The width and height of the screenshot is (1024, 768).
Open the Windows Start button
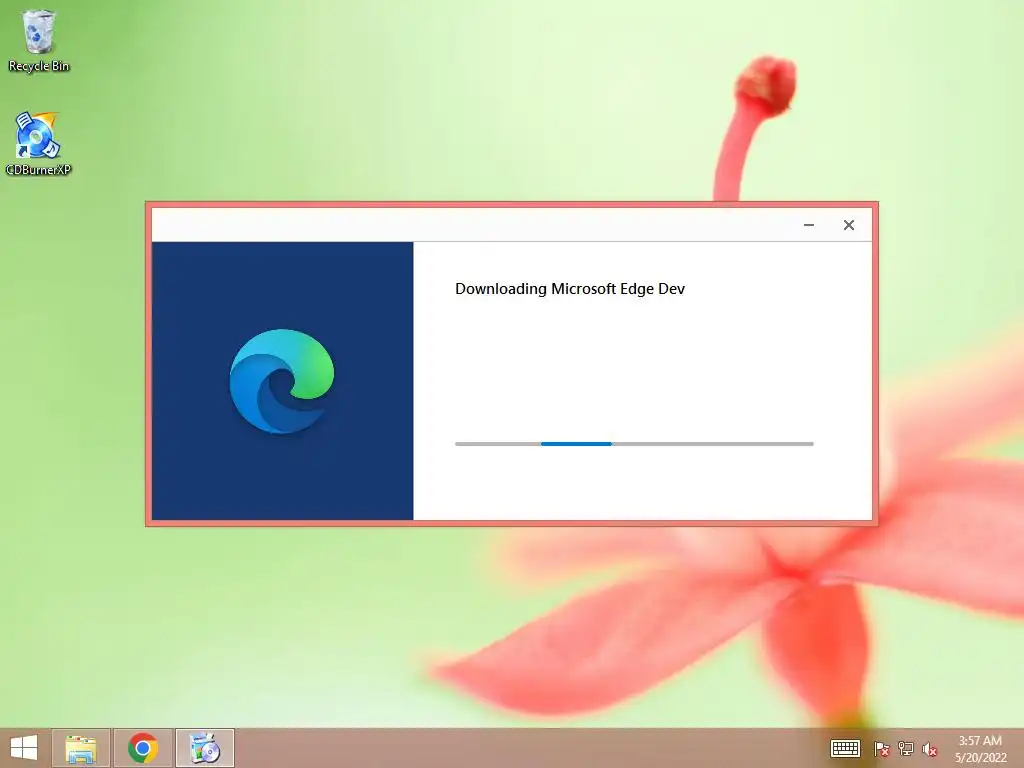[24, 748]
